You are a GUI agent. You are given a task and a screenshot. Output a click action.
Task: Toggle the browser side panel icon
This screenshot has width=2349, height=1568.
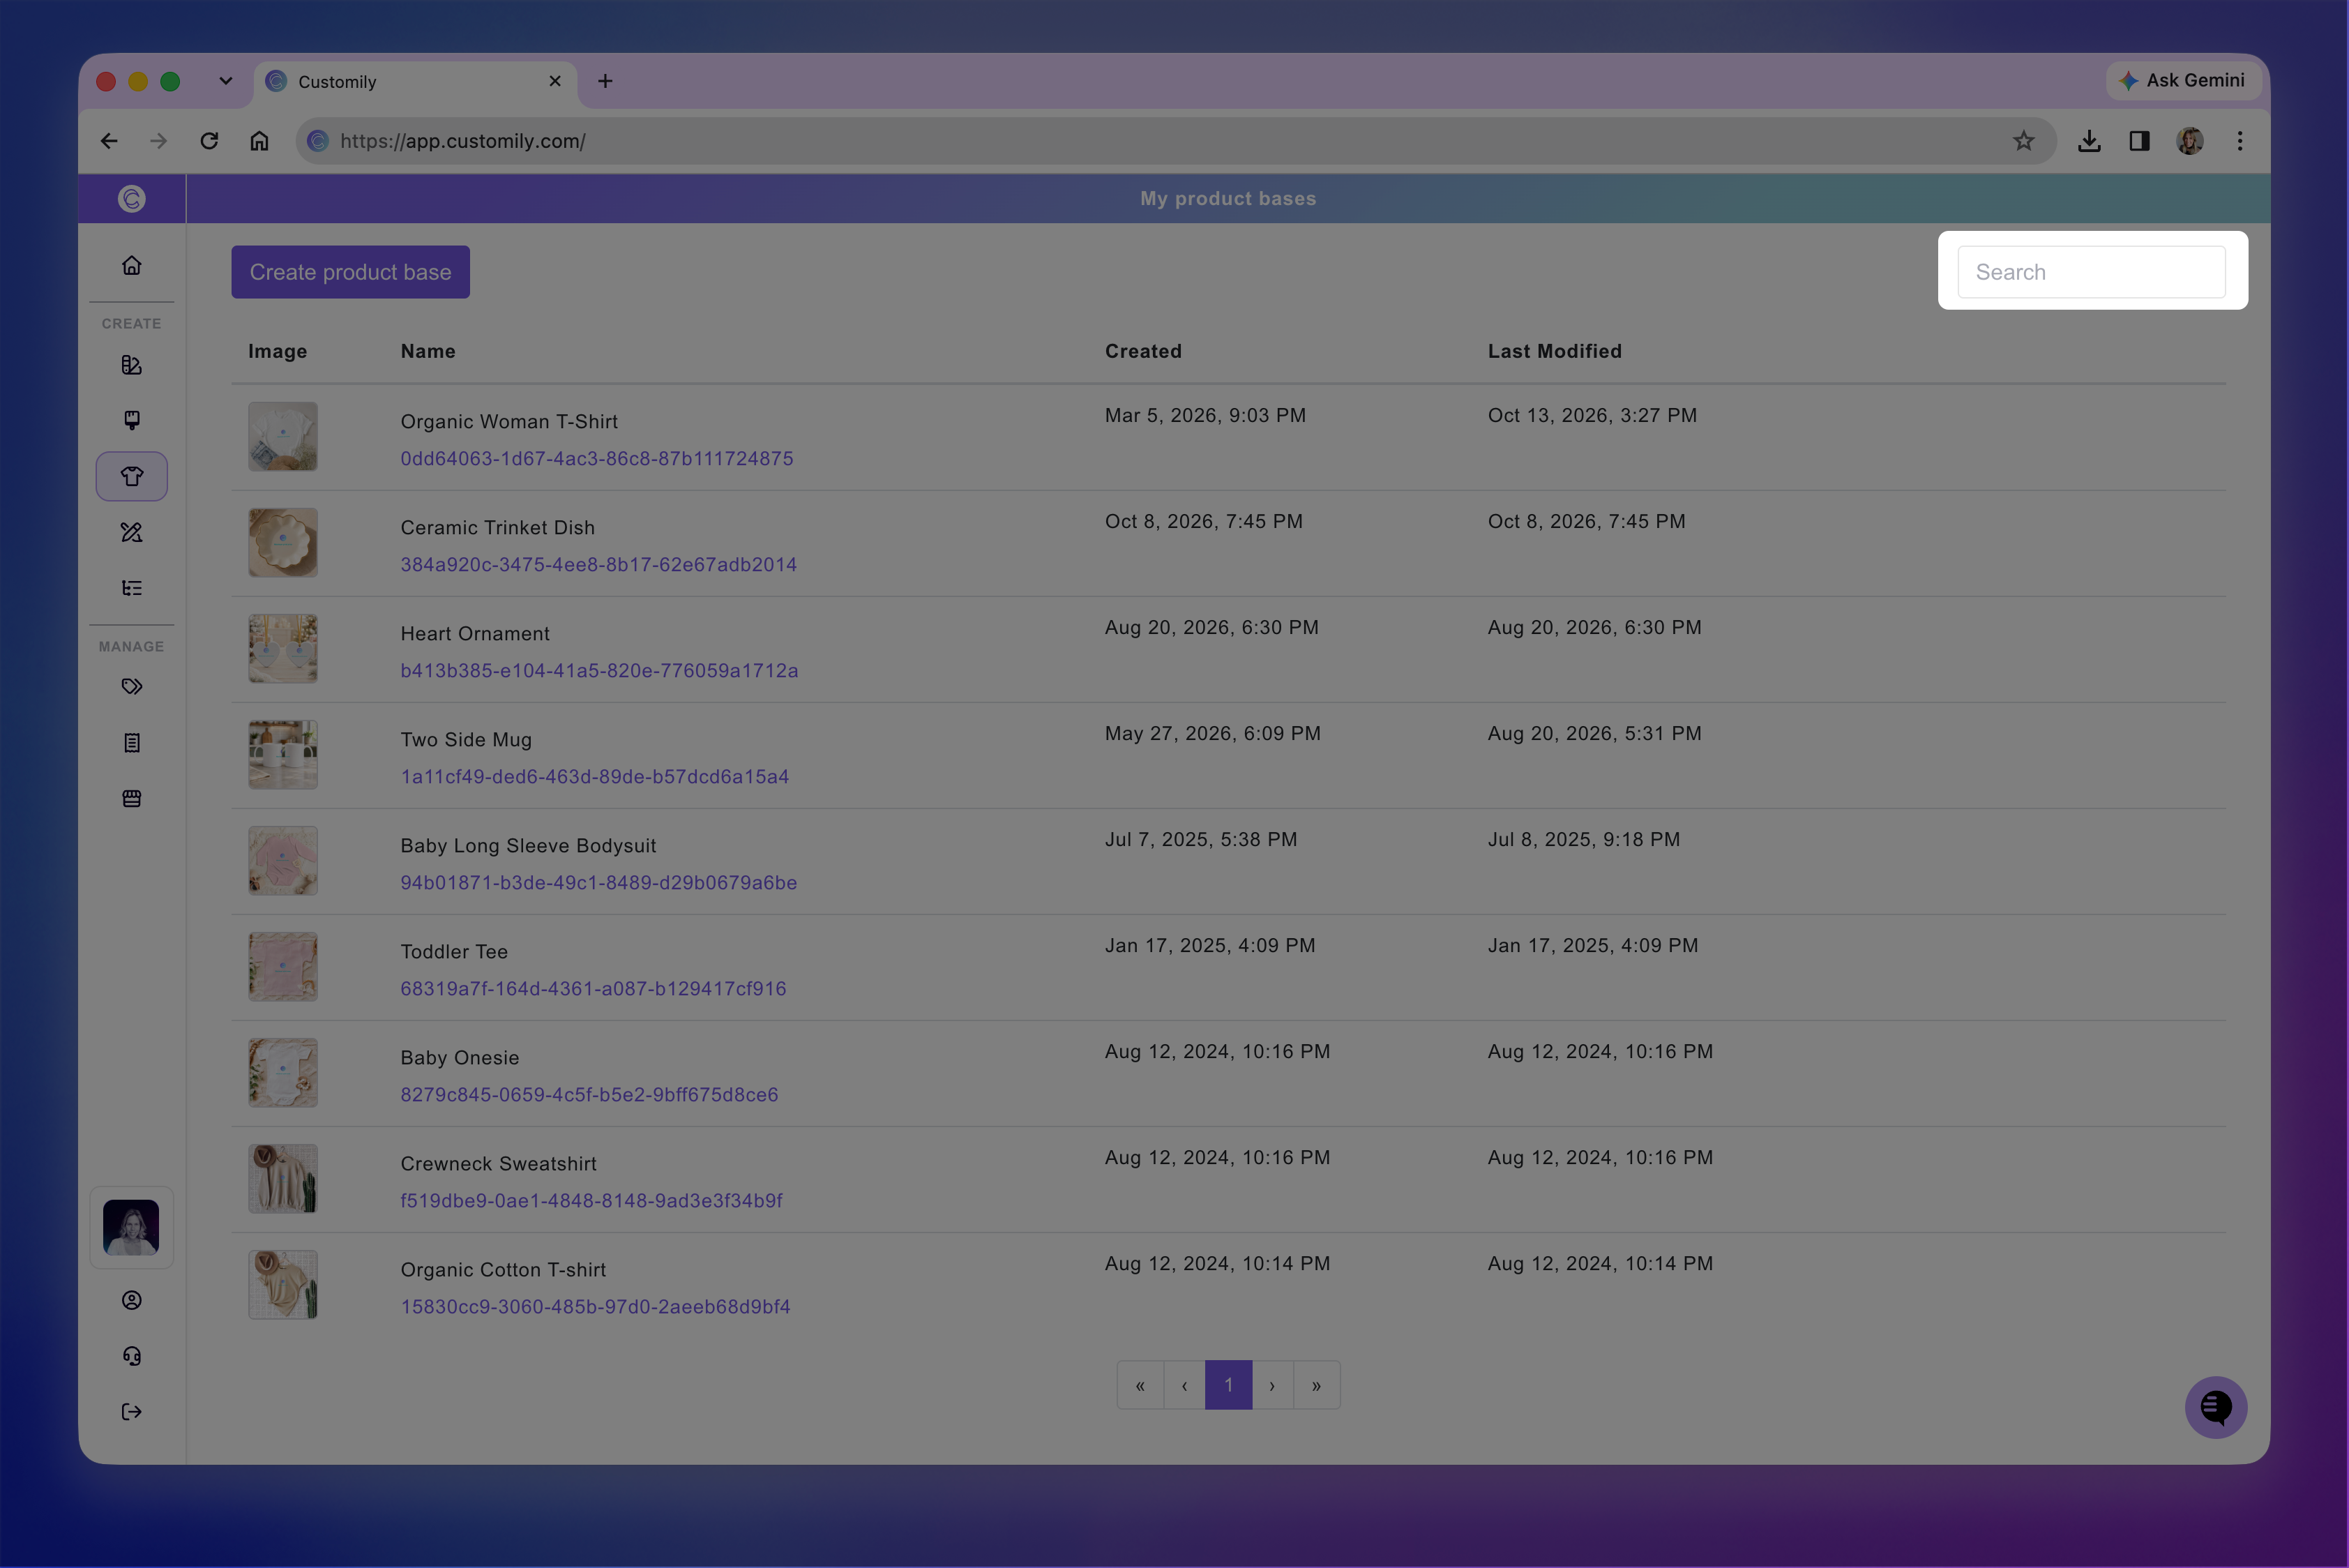pyautogui.click(x=2139, y=141)
